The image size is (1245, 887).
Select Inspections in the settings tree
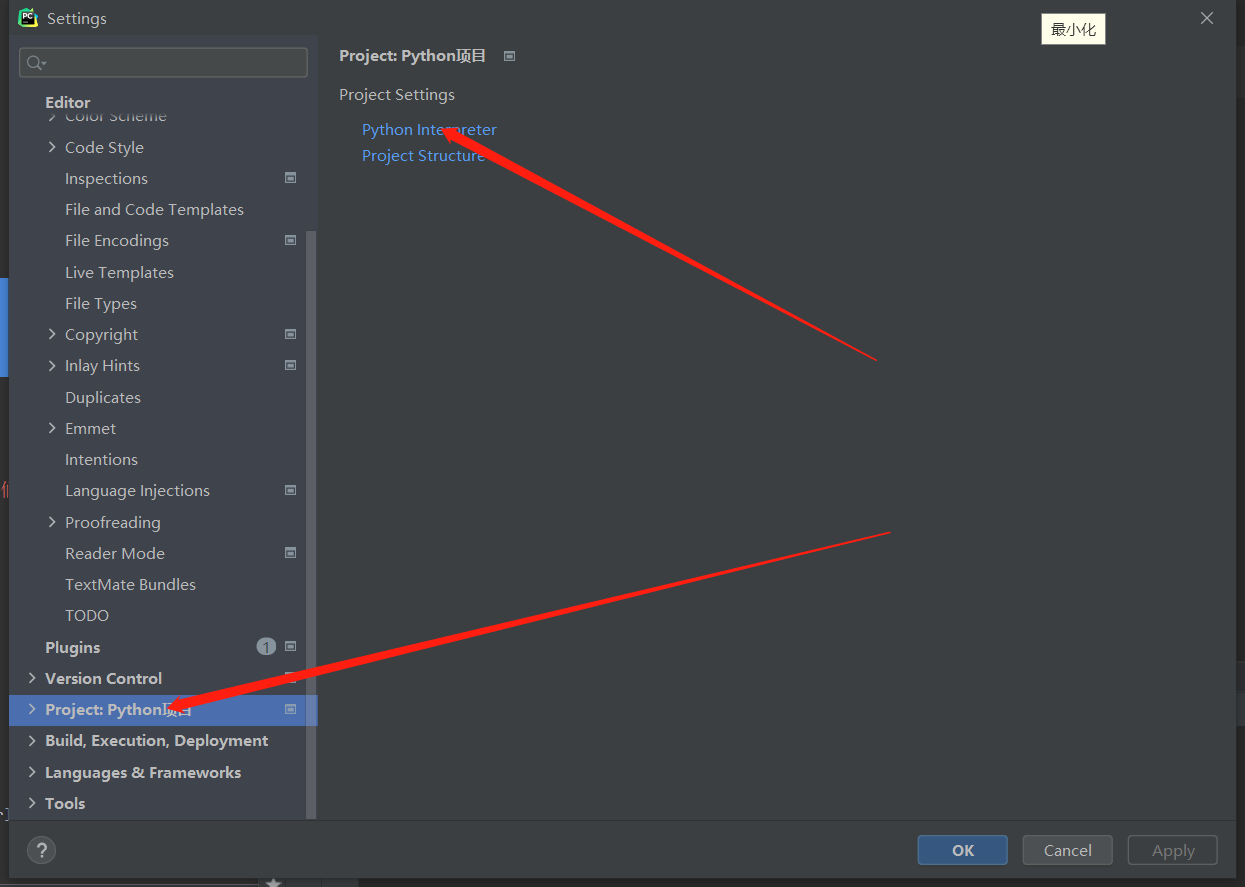(106, 178)
